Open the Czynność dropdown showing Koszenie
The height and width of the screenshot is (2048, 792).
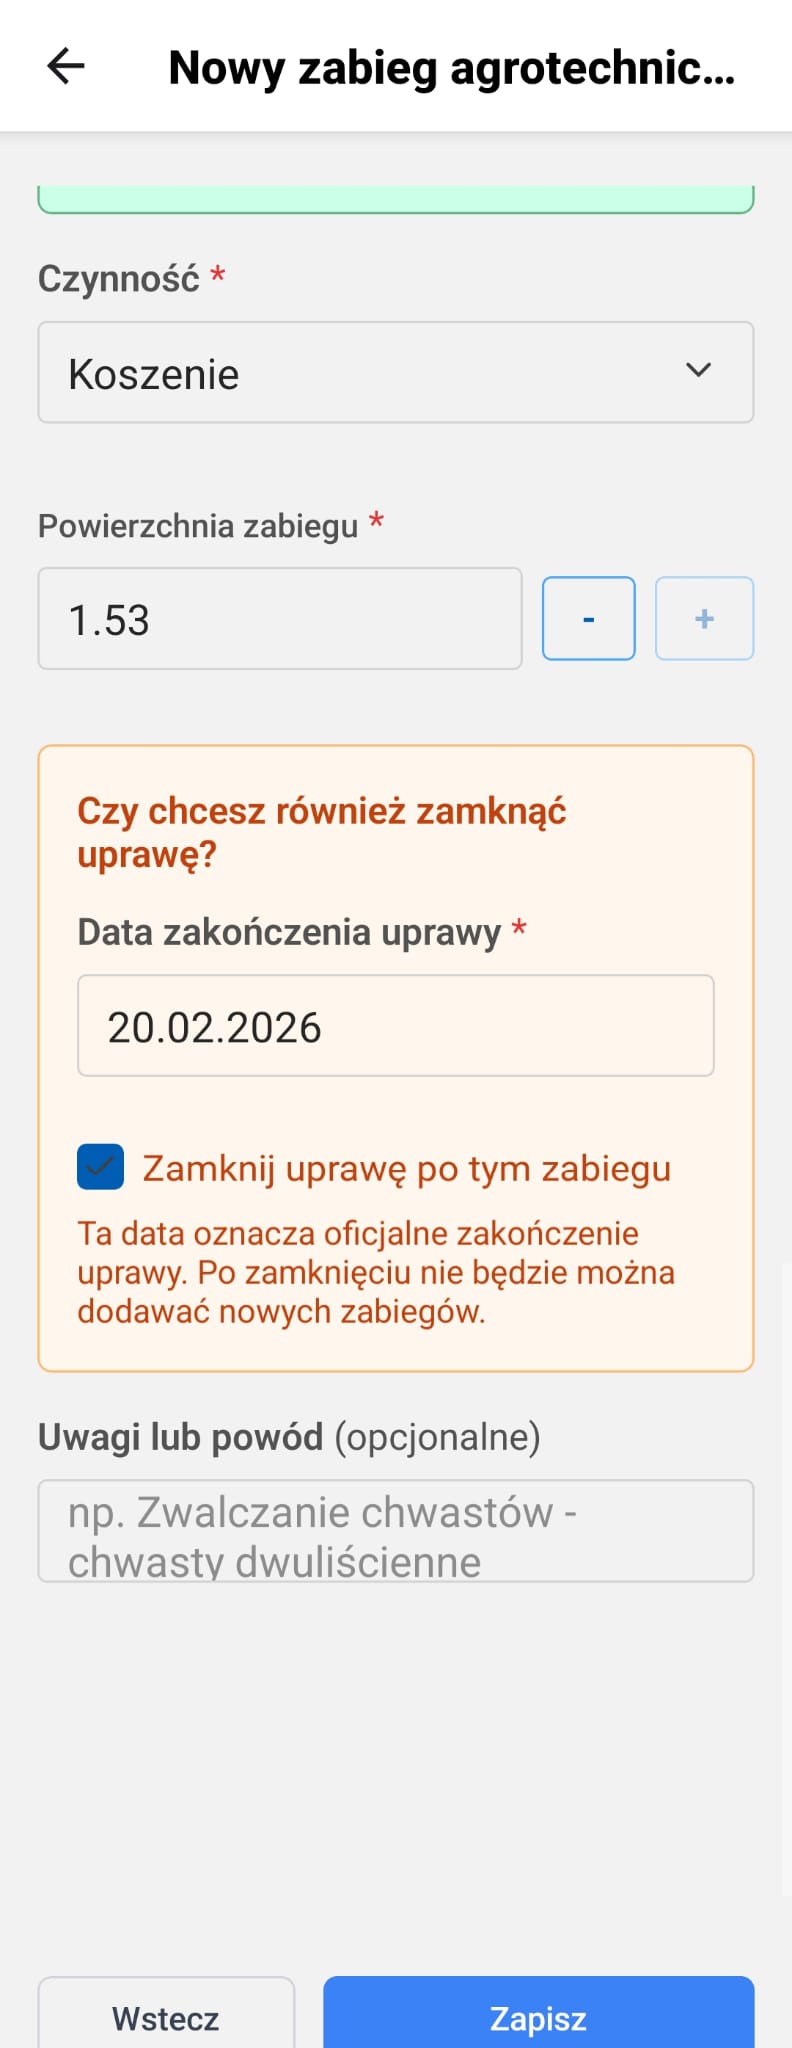pyautogui.click(x=395, y=372)
